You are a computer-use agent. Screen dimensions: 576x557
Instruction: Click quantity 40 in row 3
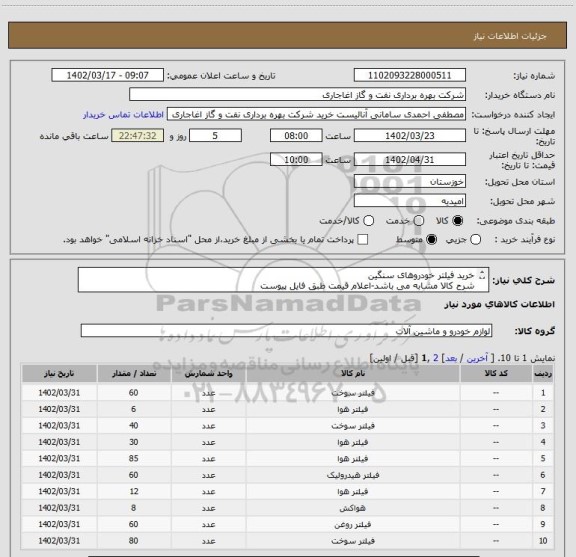tap(134, 426)
